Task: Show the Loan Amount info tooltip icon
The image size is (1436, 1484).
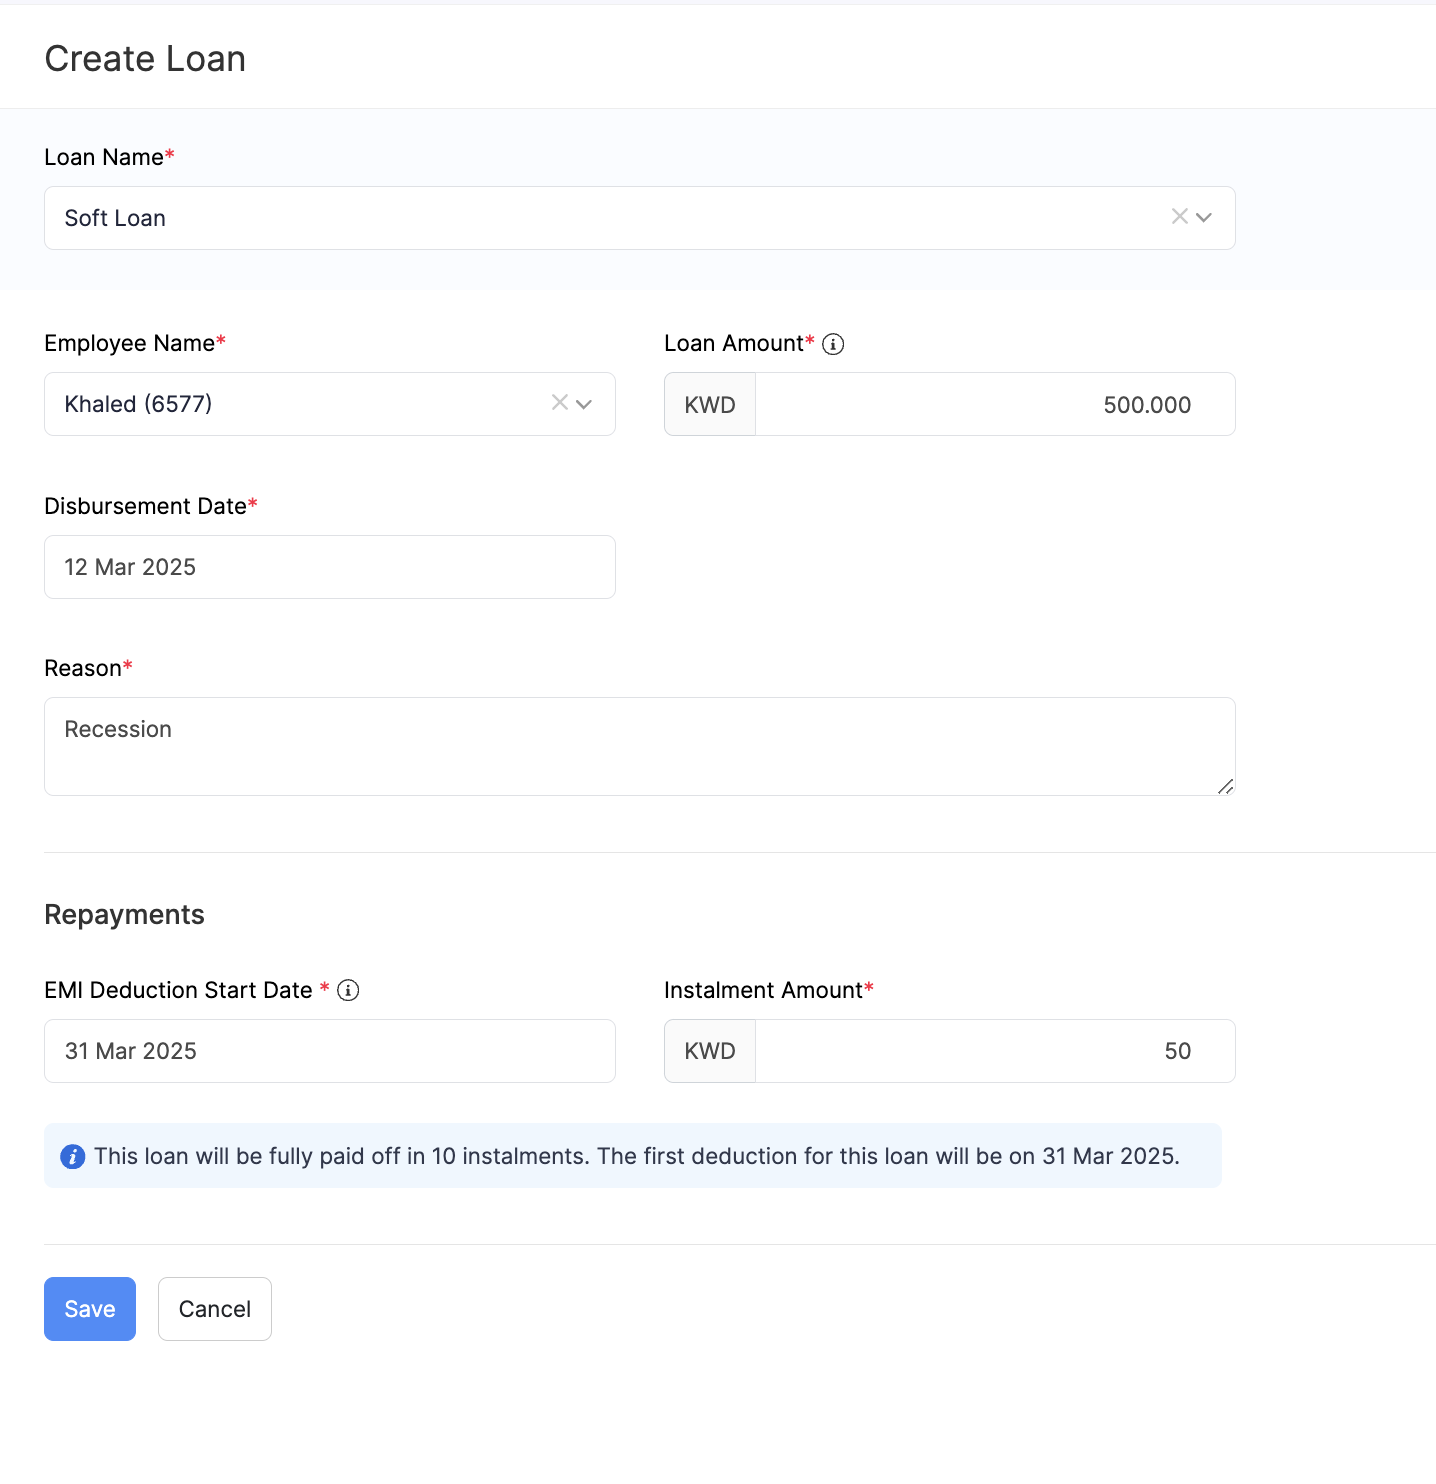Action: (833, 344)
